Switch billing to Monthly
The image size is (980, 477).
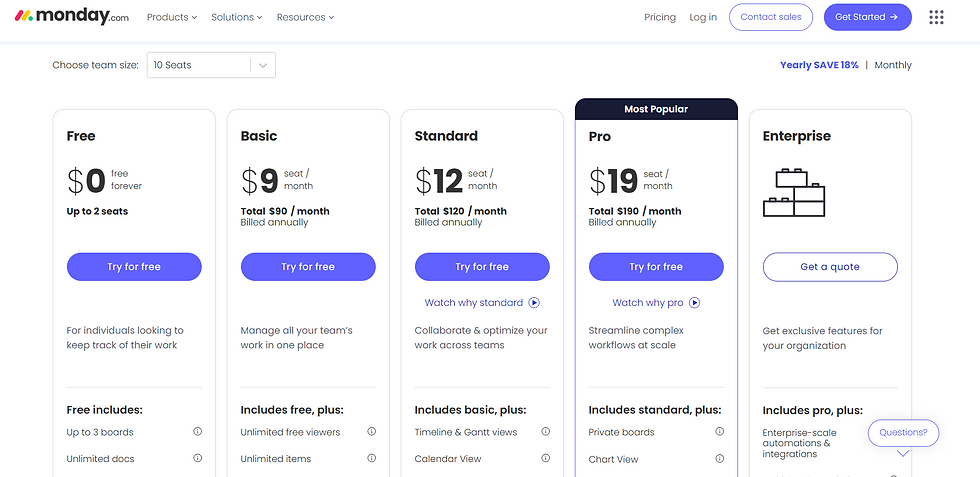pyautogui.click(x=892, y=65)
